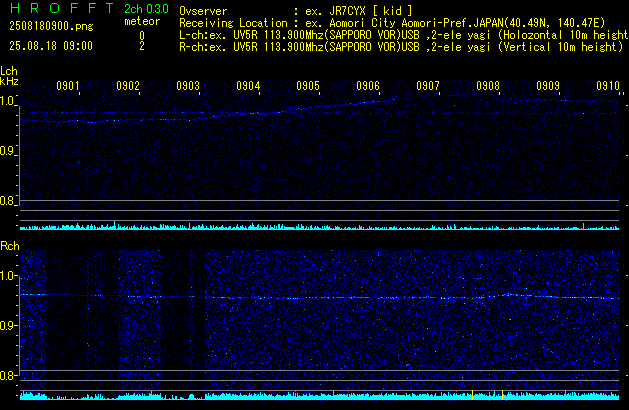The image size is (629, 410).
Task: Click the Receiving Location Aomori City line
Action: [x=392, y=23]
